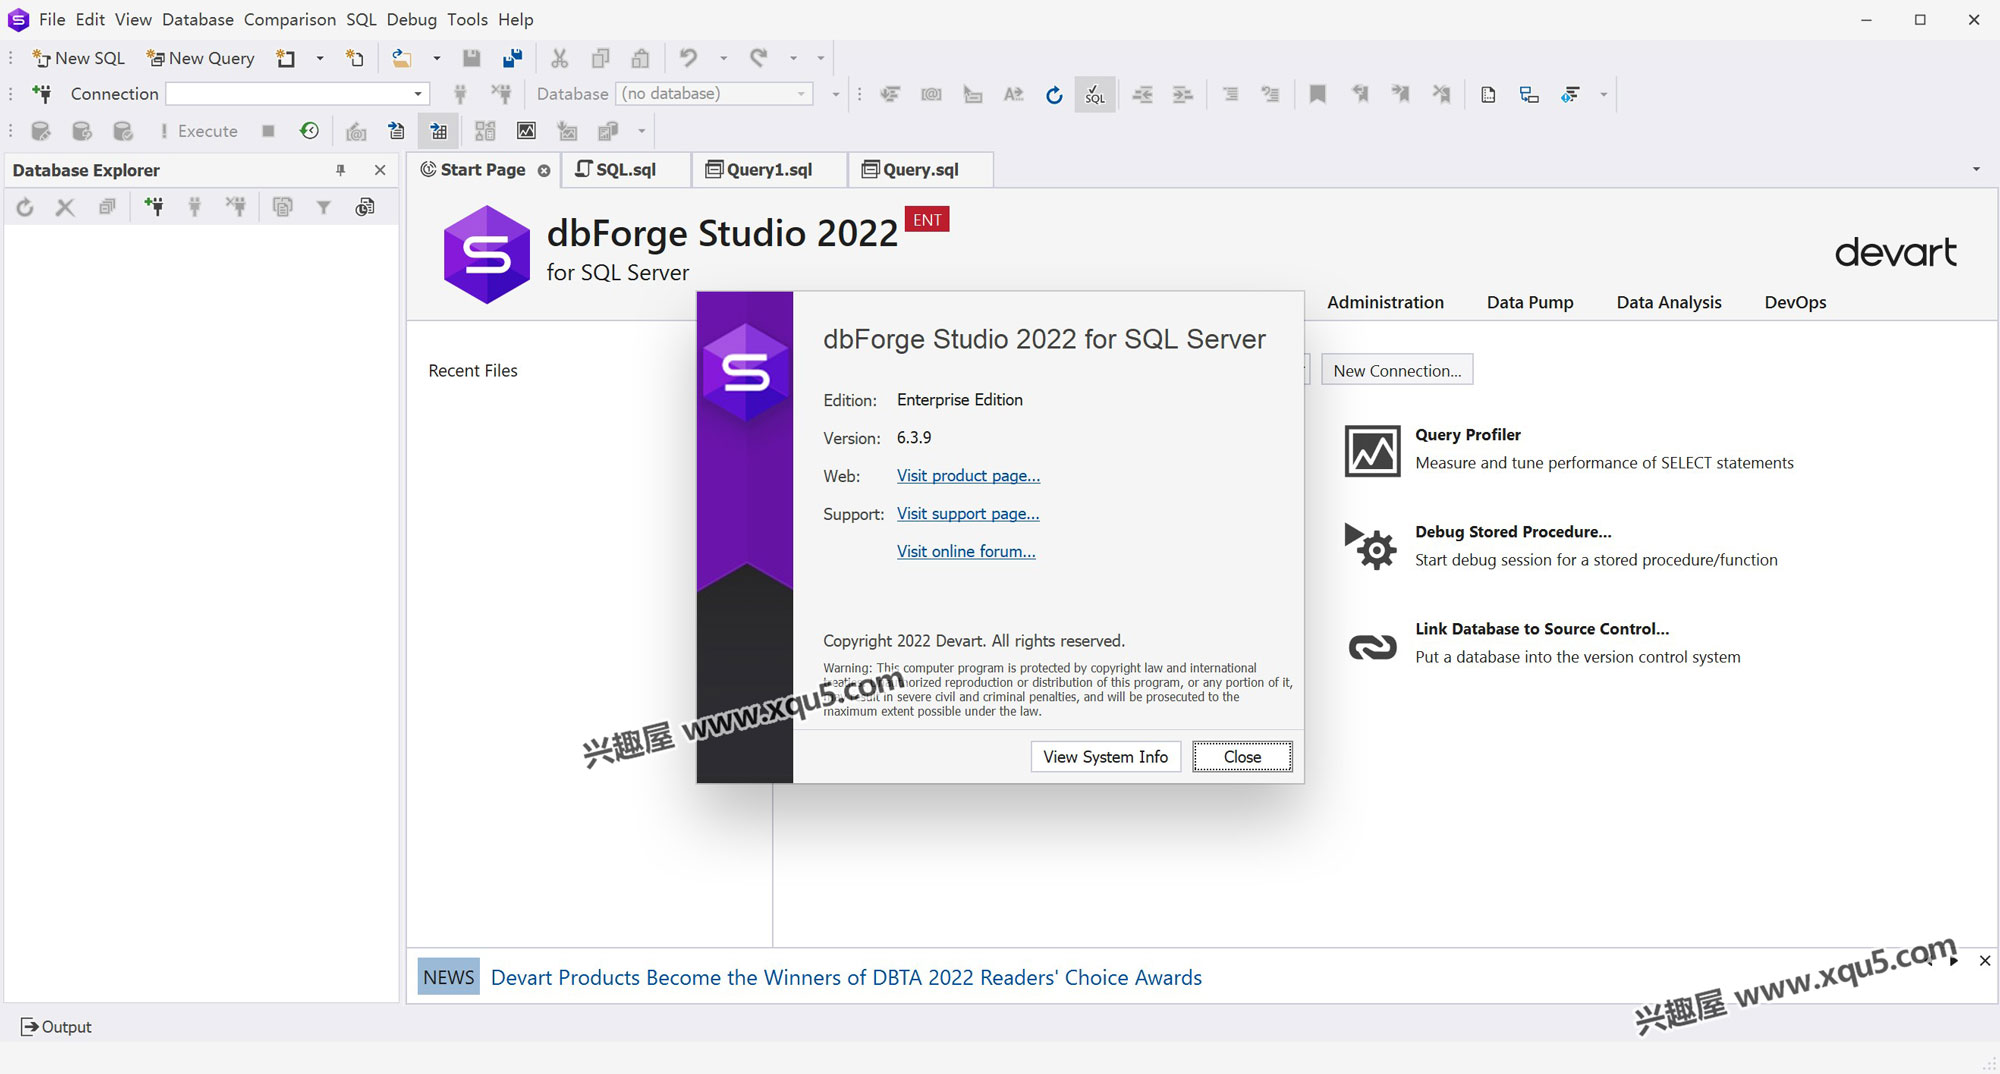Viewport: 2000px width, 1074px height.
Task: Toggle the highlighted results-as-grid icon
Action: pos(439,131)
